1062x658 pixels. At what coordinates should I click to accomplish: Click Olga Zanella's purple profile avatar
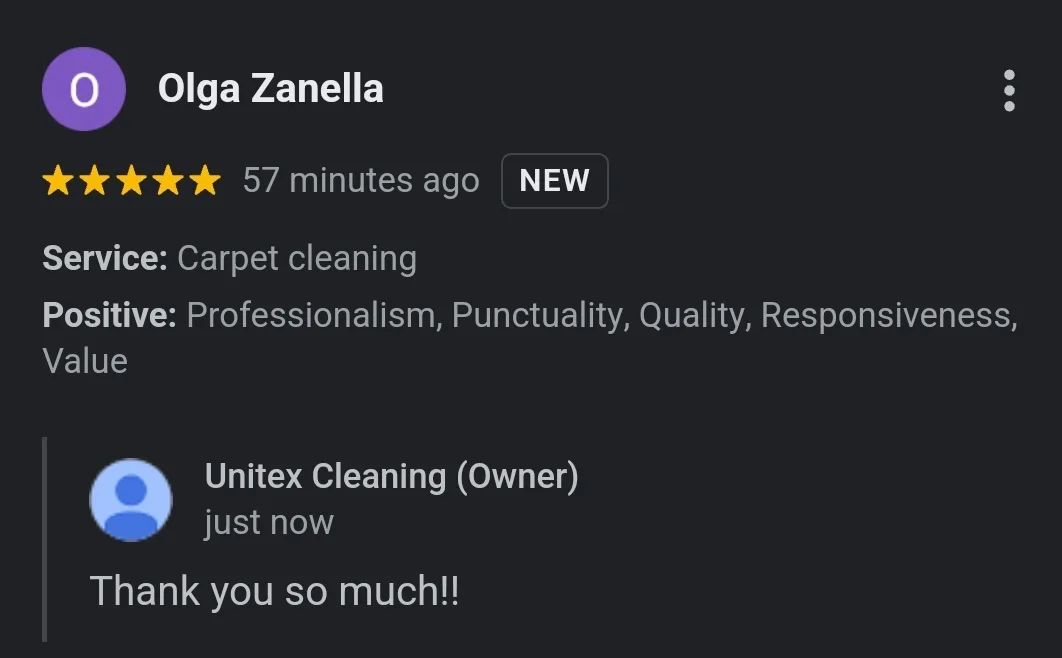click(84, 89)
